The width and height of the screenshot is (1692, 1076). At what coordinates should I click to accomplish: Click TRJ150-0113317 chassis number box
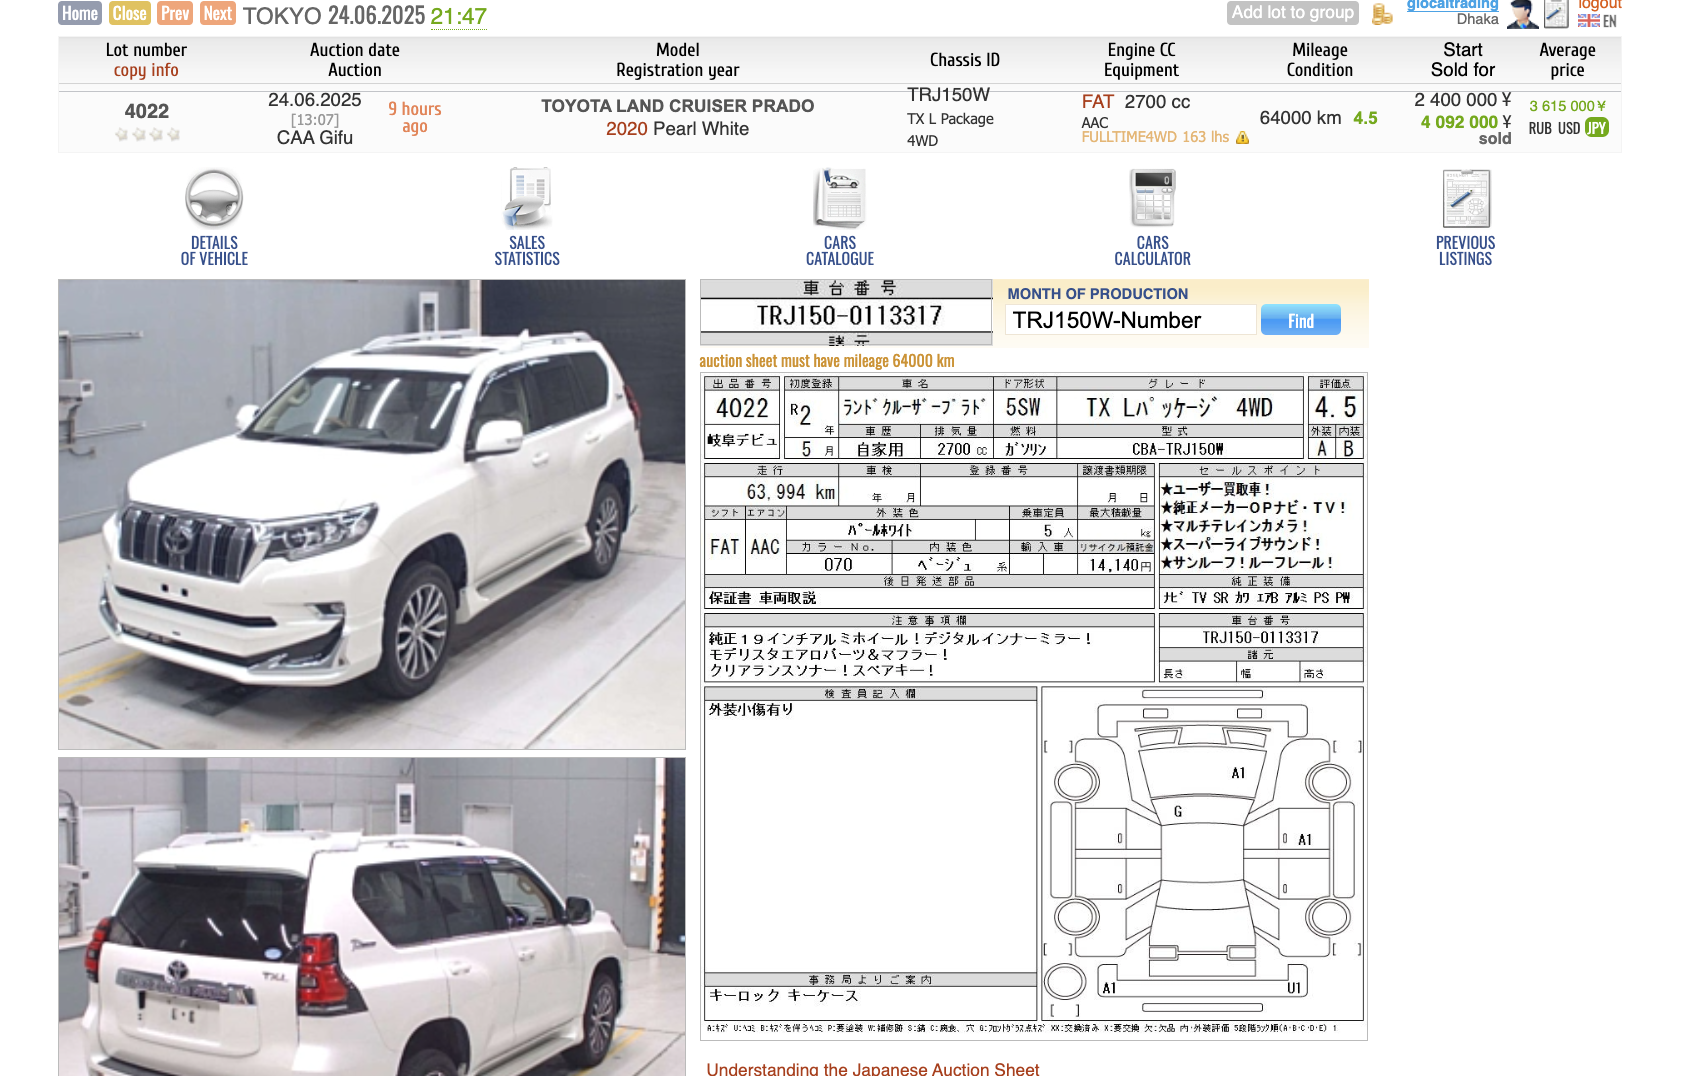pyautogui.click(x=849, y=316)
